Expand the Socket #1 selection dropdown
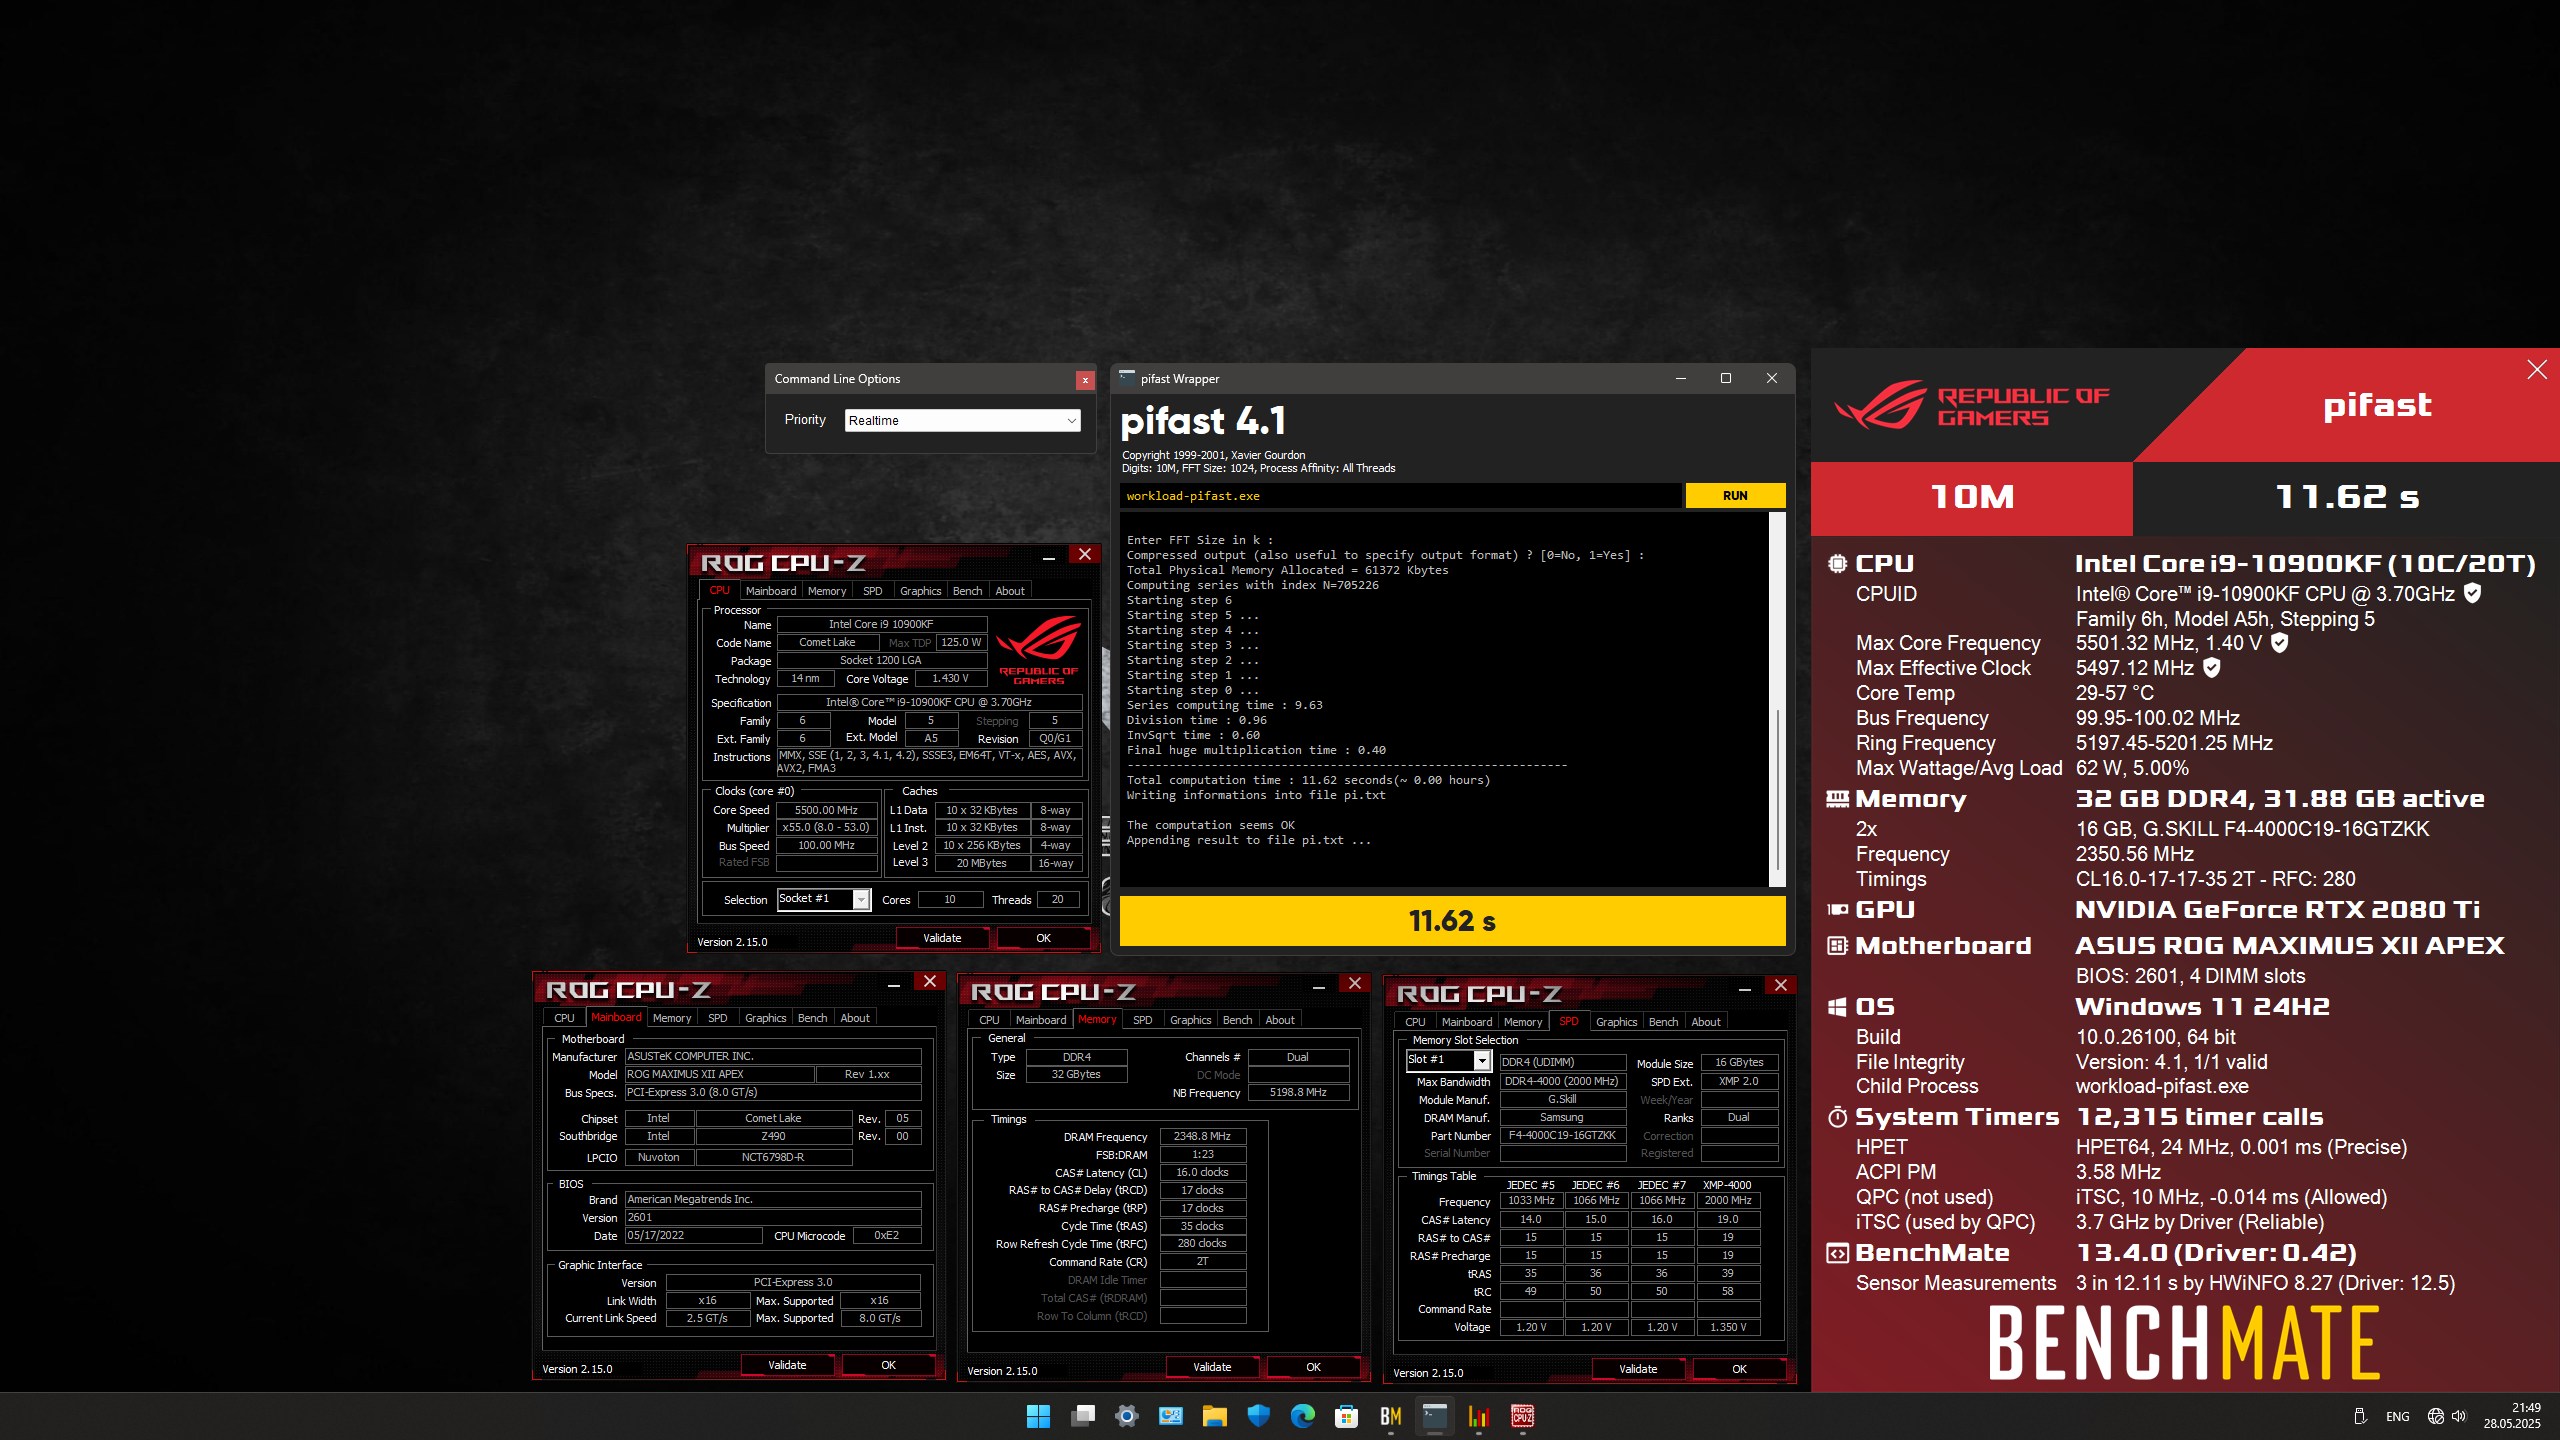2560x1440 pixels. click(861, 899)
